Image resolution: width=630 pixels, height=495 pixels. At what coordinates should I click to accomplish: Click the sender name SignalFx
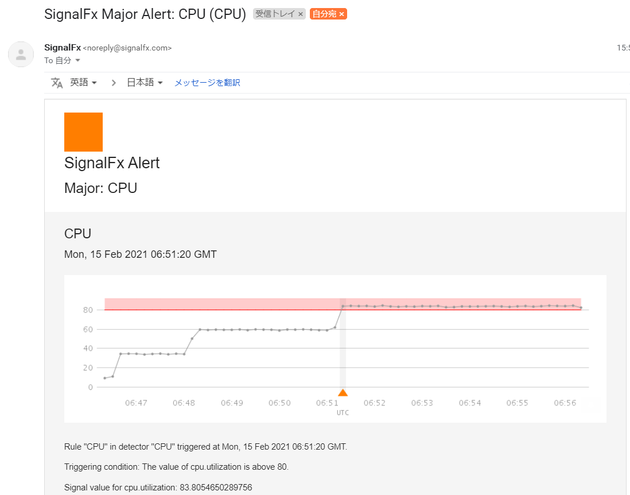pyautogui.click(x=63, y=47)
